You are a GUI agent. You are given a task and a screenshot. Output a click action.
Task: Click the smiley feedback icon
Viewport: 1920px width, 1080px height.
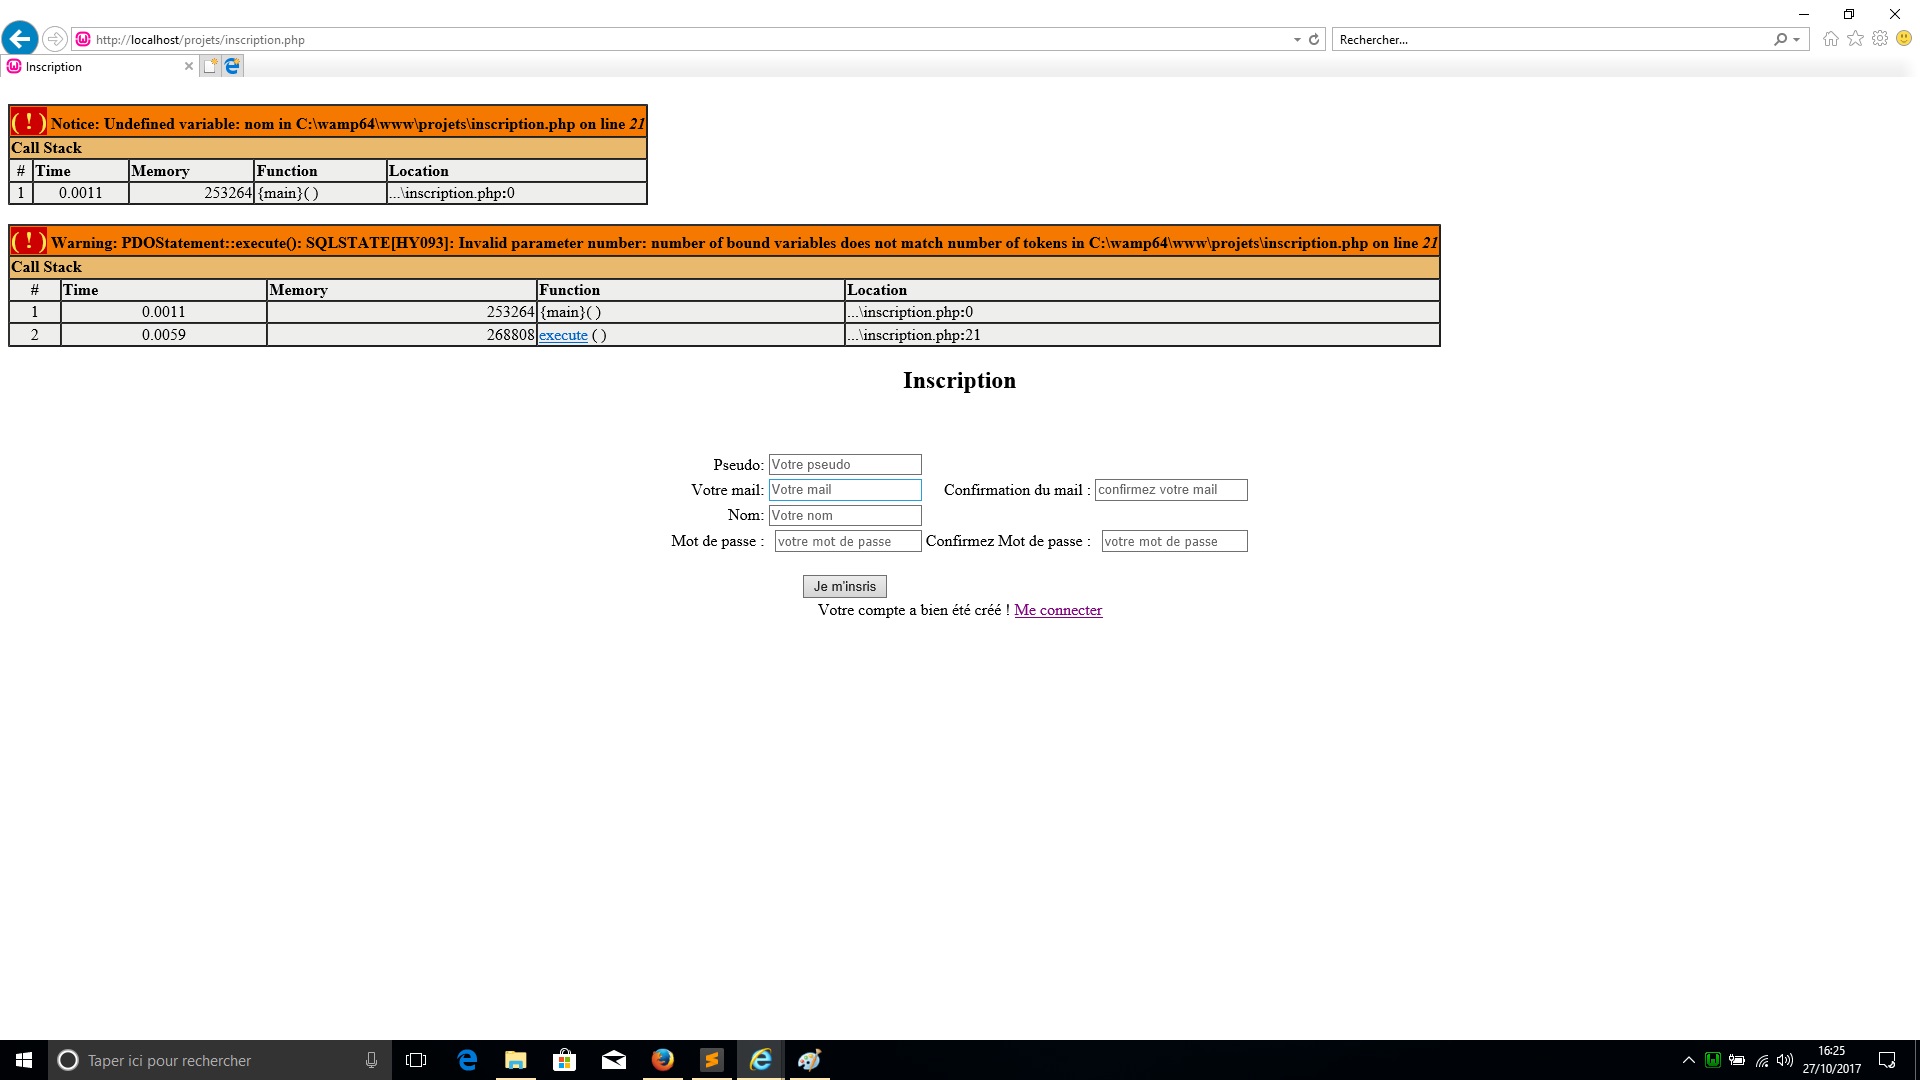pos(1903,38)
